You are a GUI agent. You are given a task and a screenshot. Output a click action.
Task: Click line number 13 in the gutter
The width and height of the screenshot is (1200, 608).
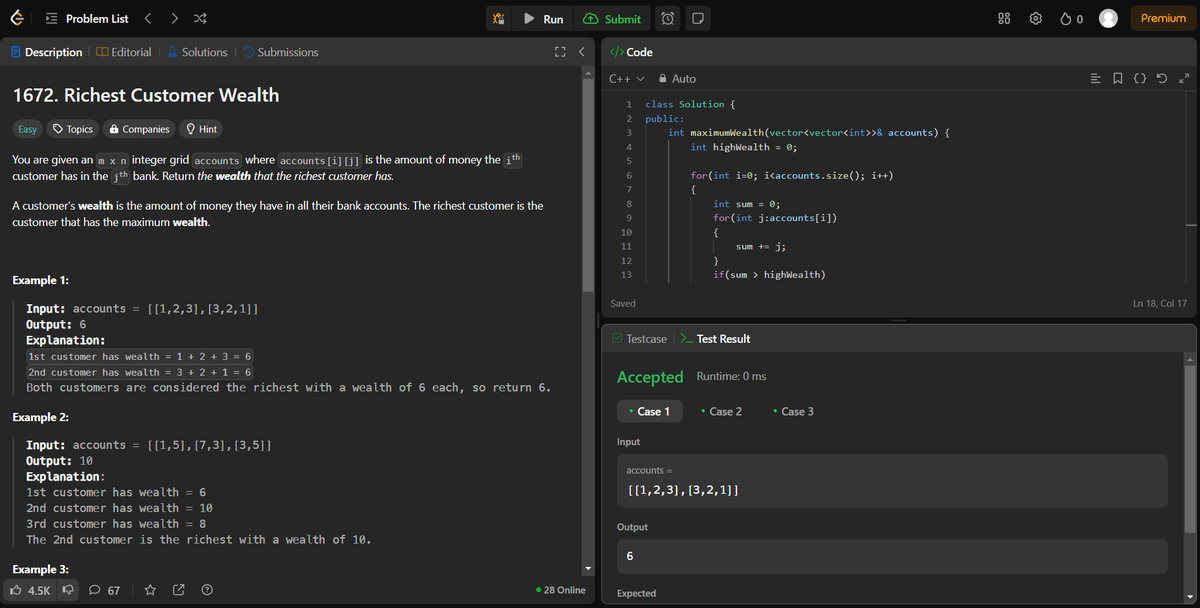pyautogui.click(x=626, y=274)
